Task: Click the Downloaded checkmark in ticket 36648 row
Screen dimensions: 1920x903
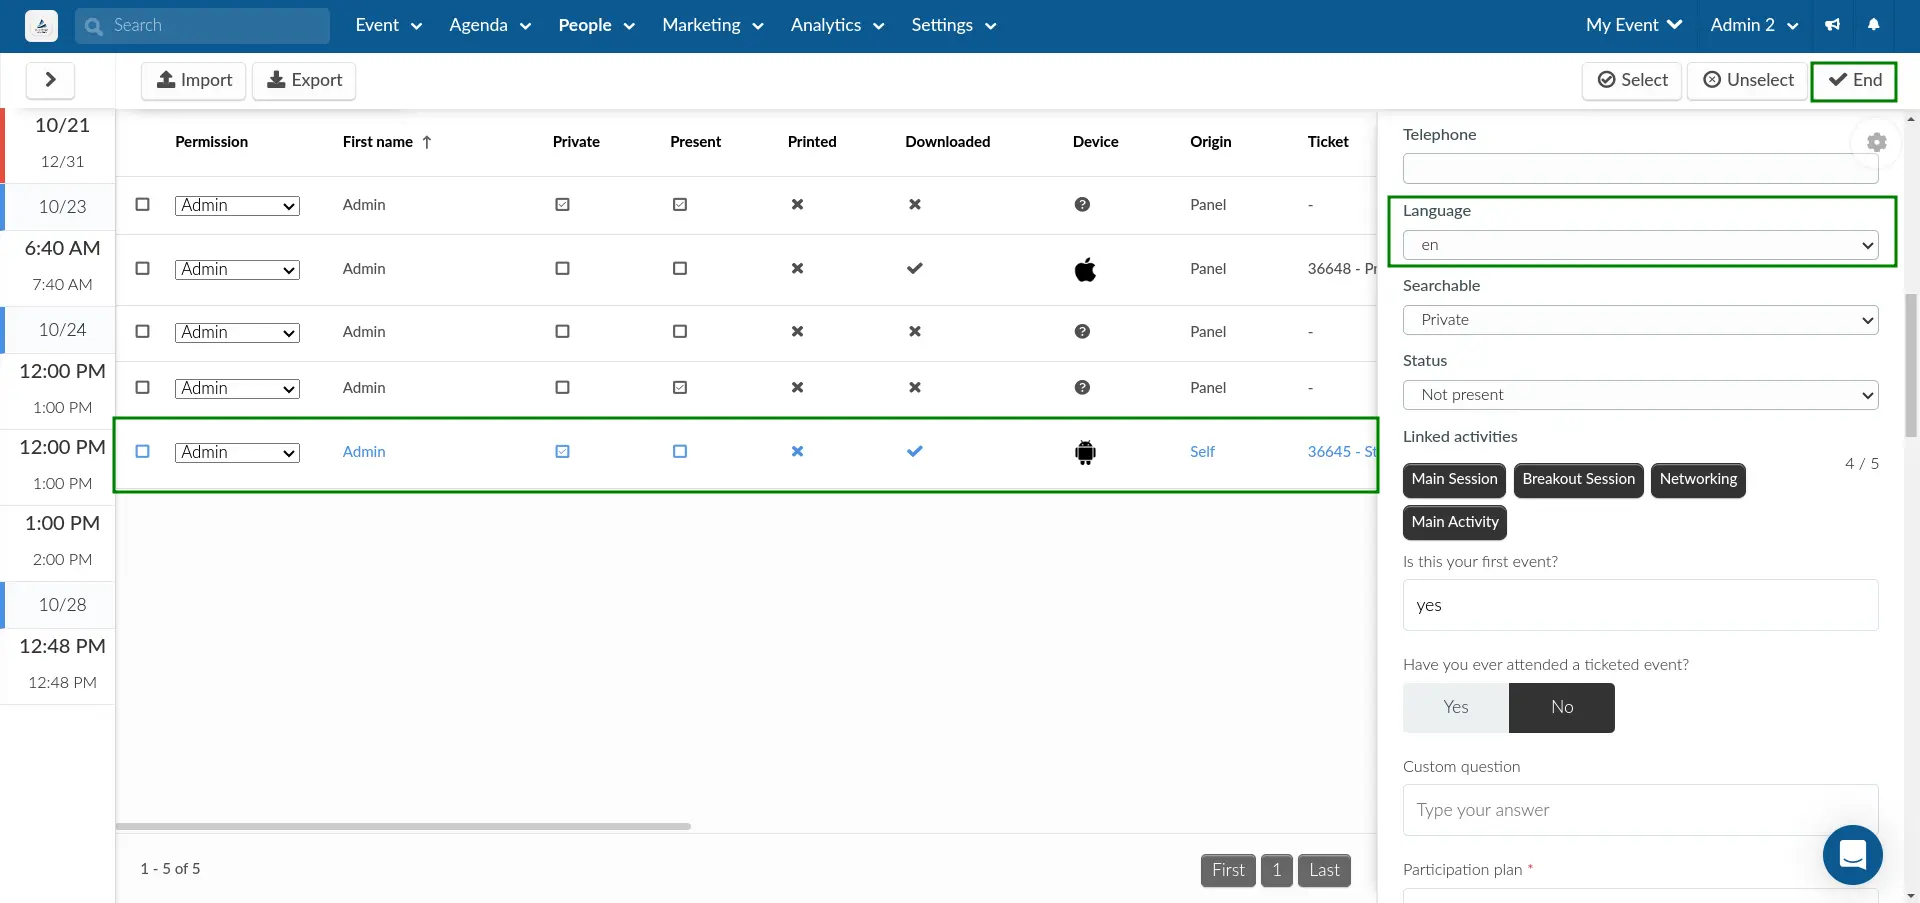Action: coord(914,268)
